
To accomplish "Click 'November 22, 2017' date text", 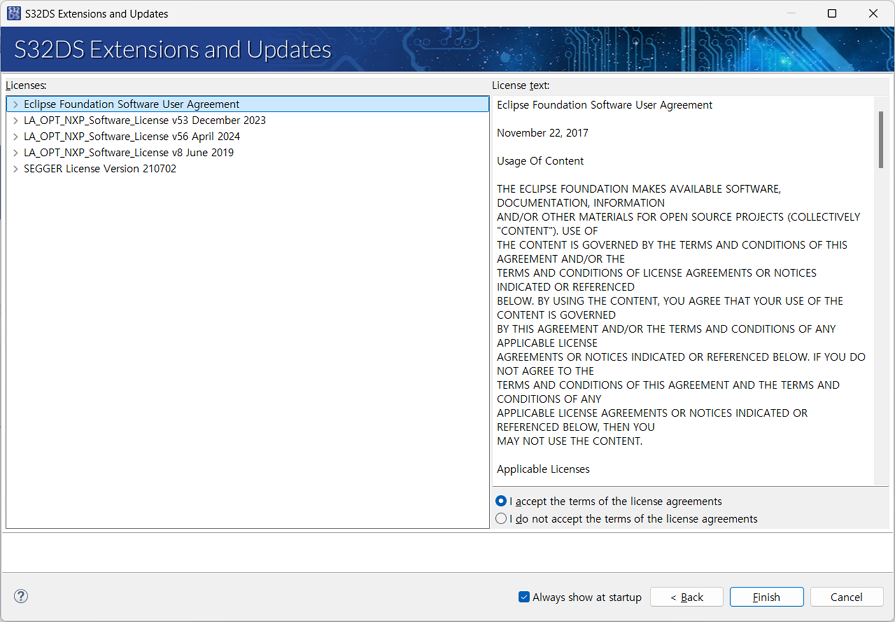I will point(542,133).
